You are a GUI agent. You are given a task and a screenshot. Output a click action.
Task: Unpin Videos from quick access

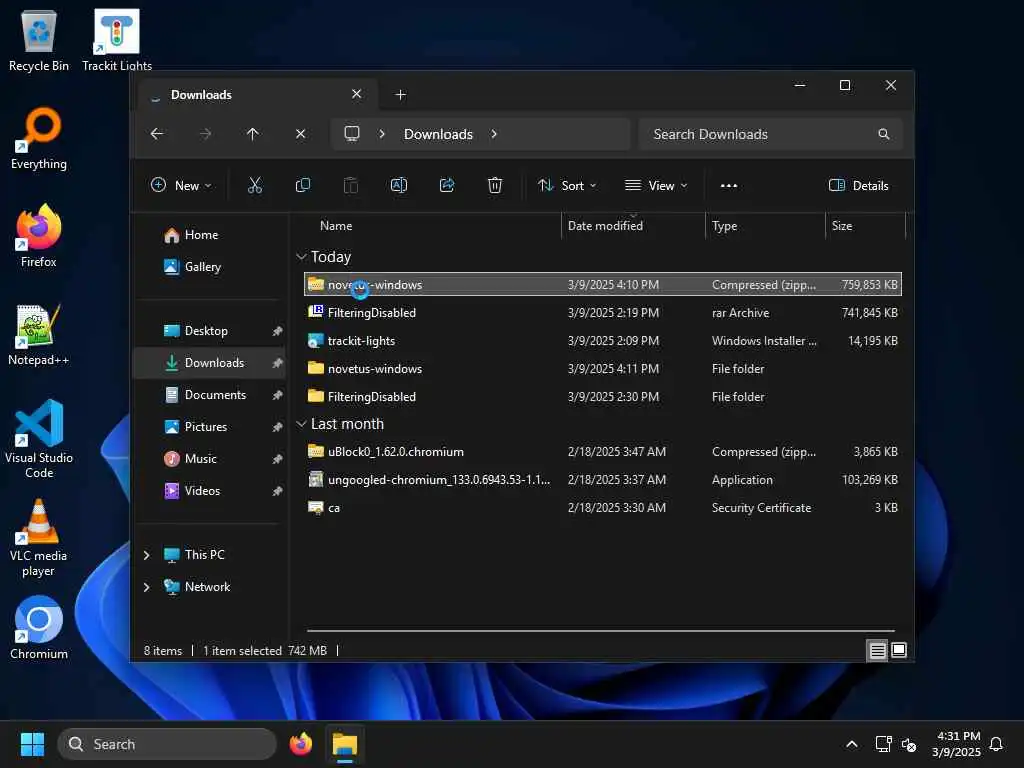click(278, 491)
